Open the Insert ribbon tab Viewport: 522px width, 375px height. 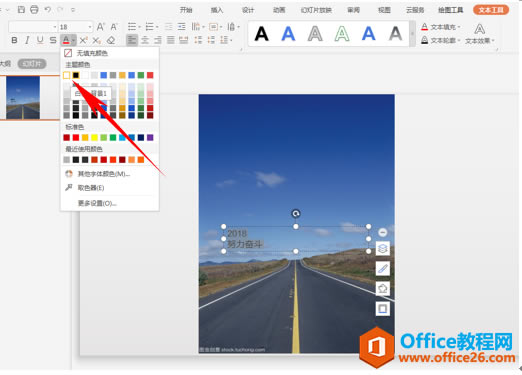point(217,10)
